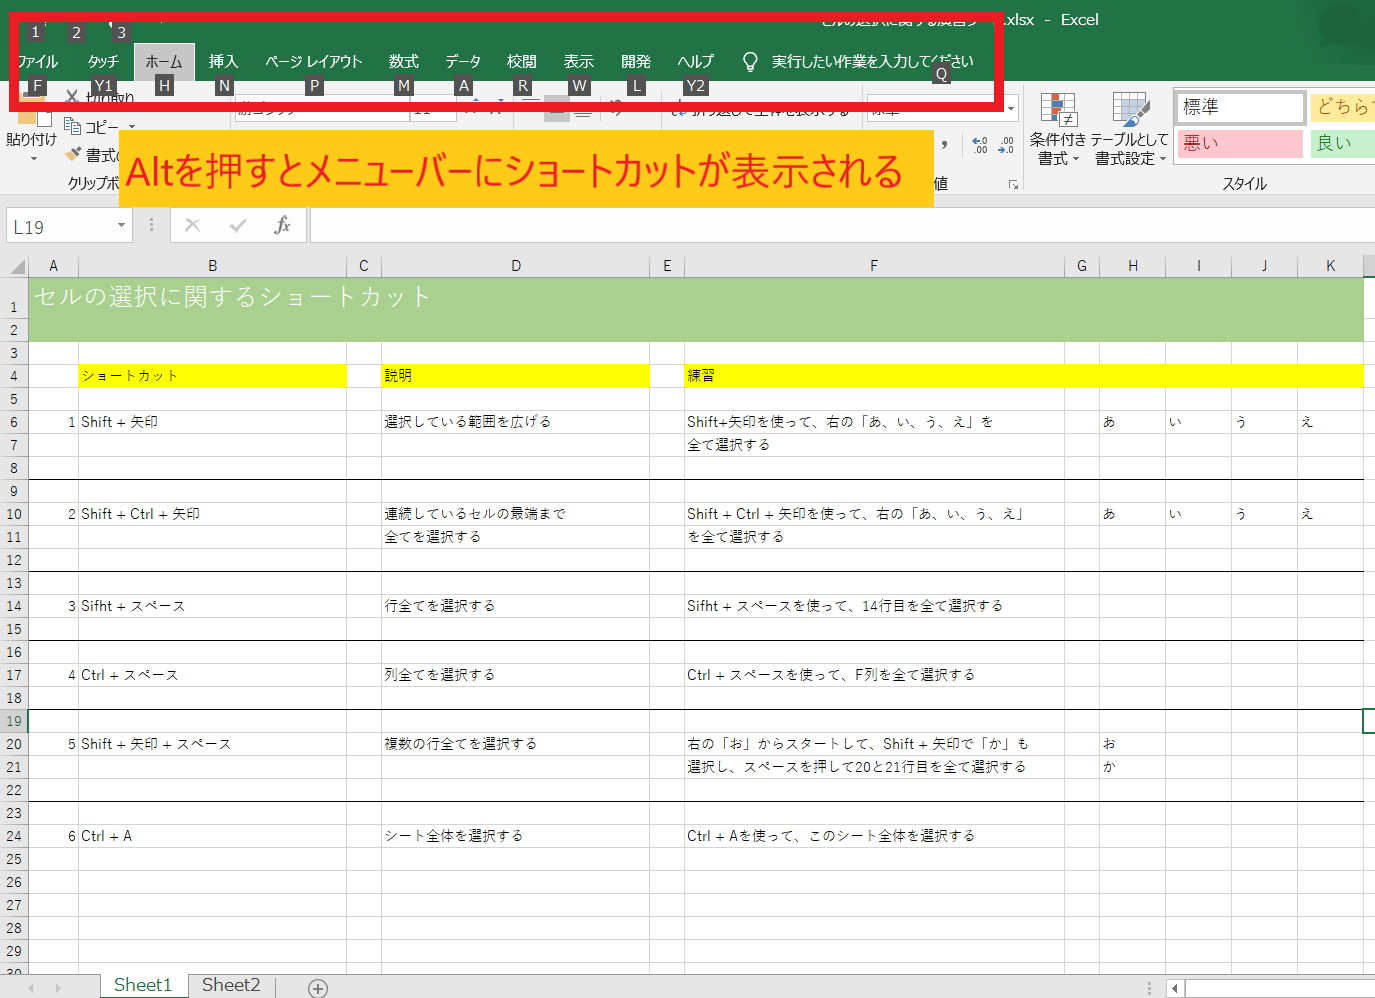Viewport: 1375px width, 998px height.
Task: Click the Copy (コピー) icon in clipboard group
Action: click(x=72, y=126)
